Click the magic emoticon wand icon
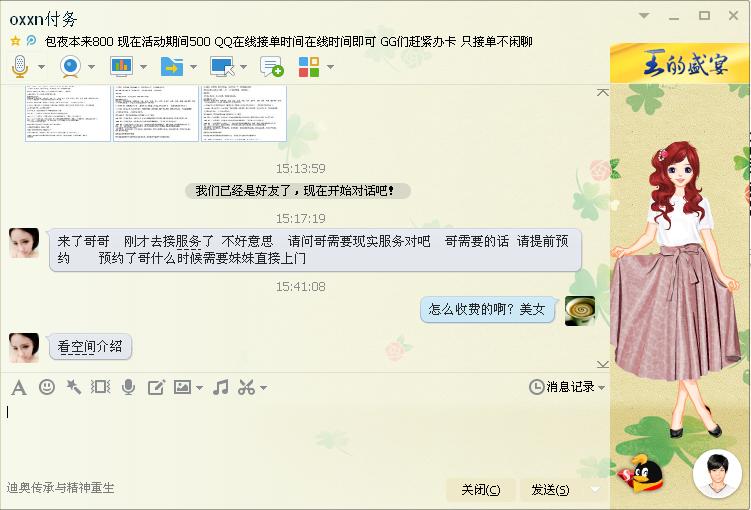751x510 pixels. (x=73, y=386)
